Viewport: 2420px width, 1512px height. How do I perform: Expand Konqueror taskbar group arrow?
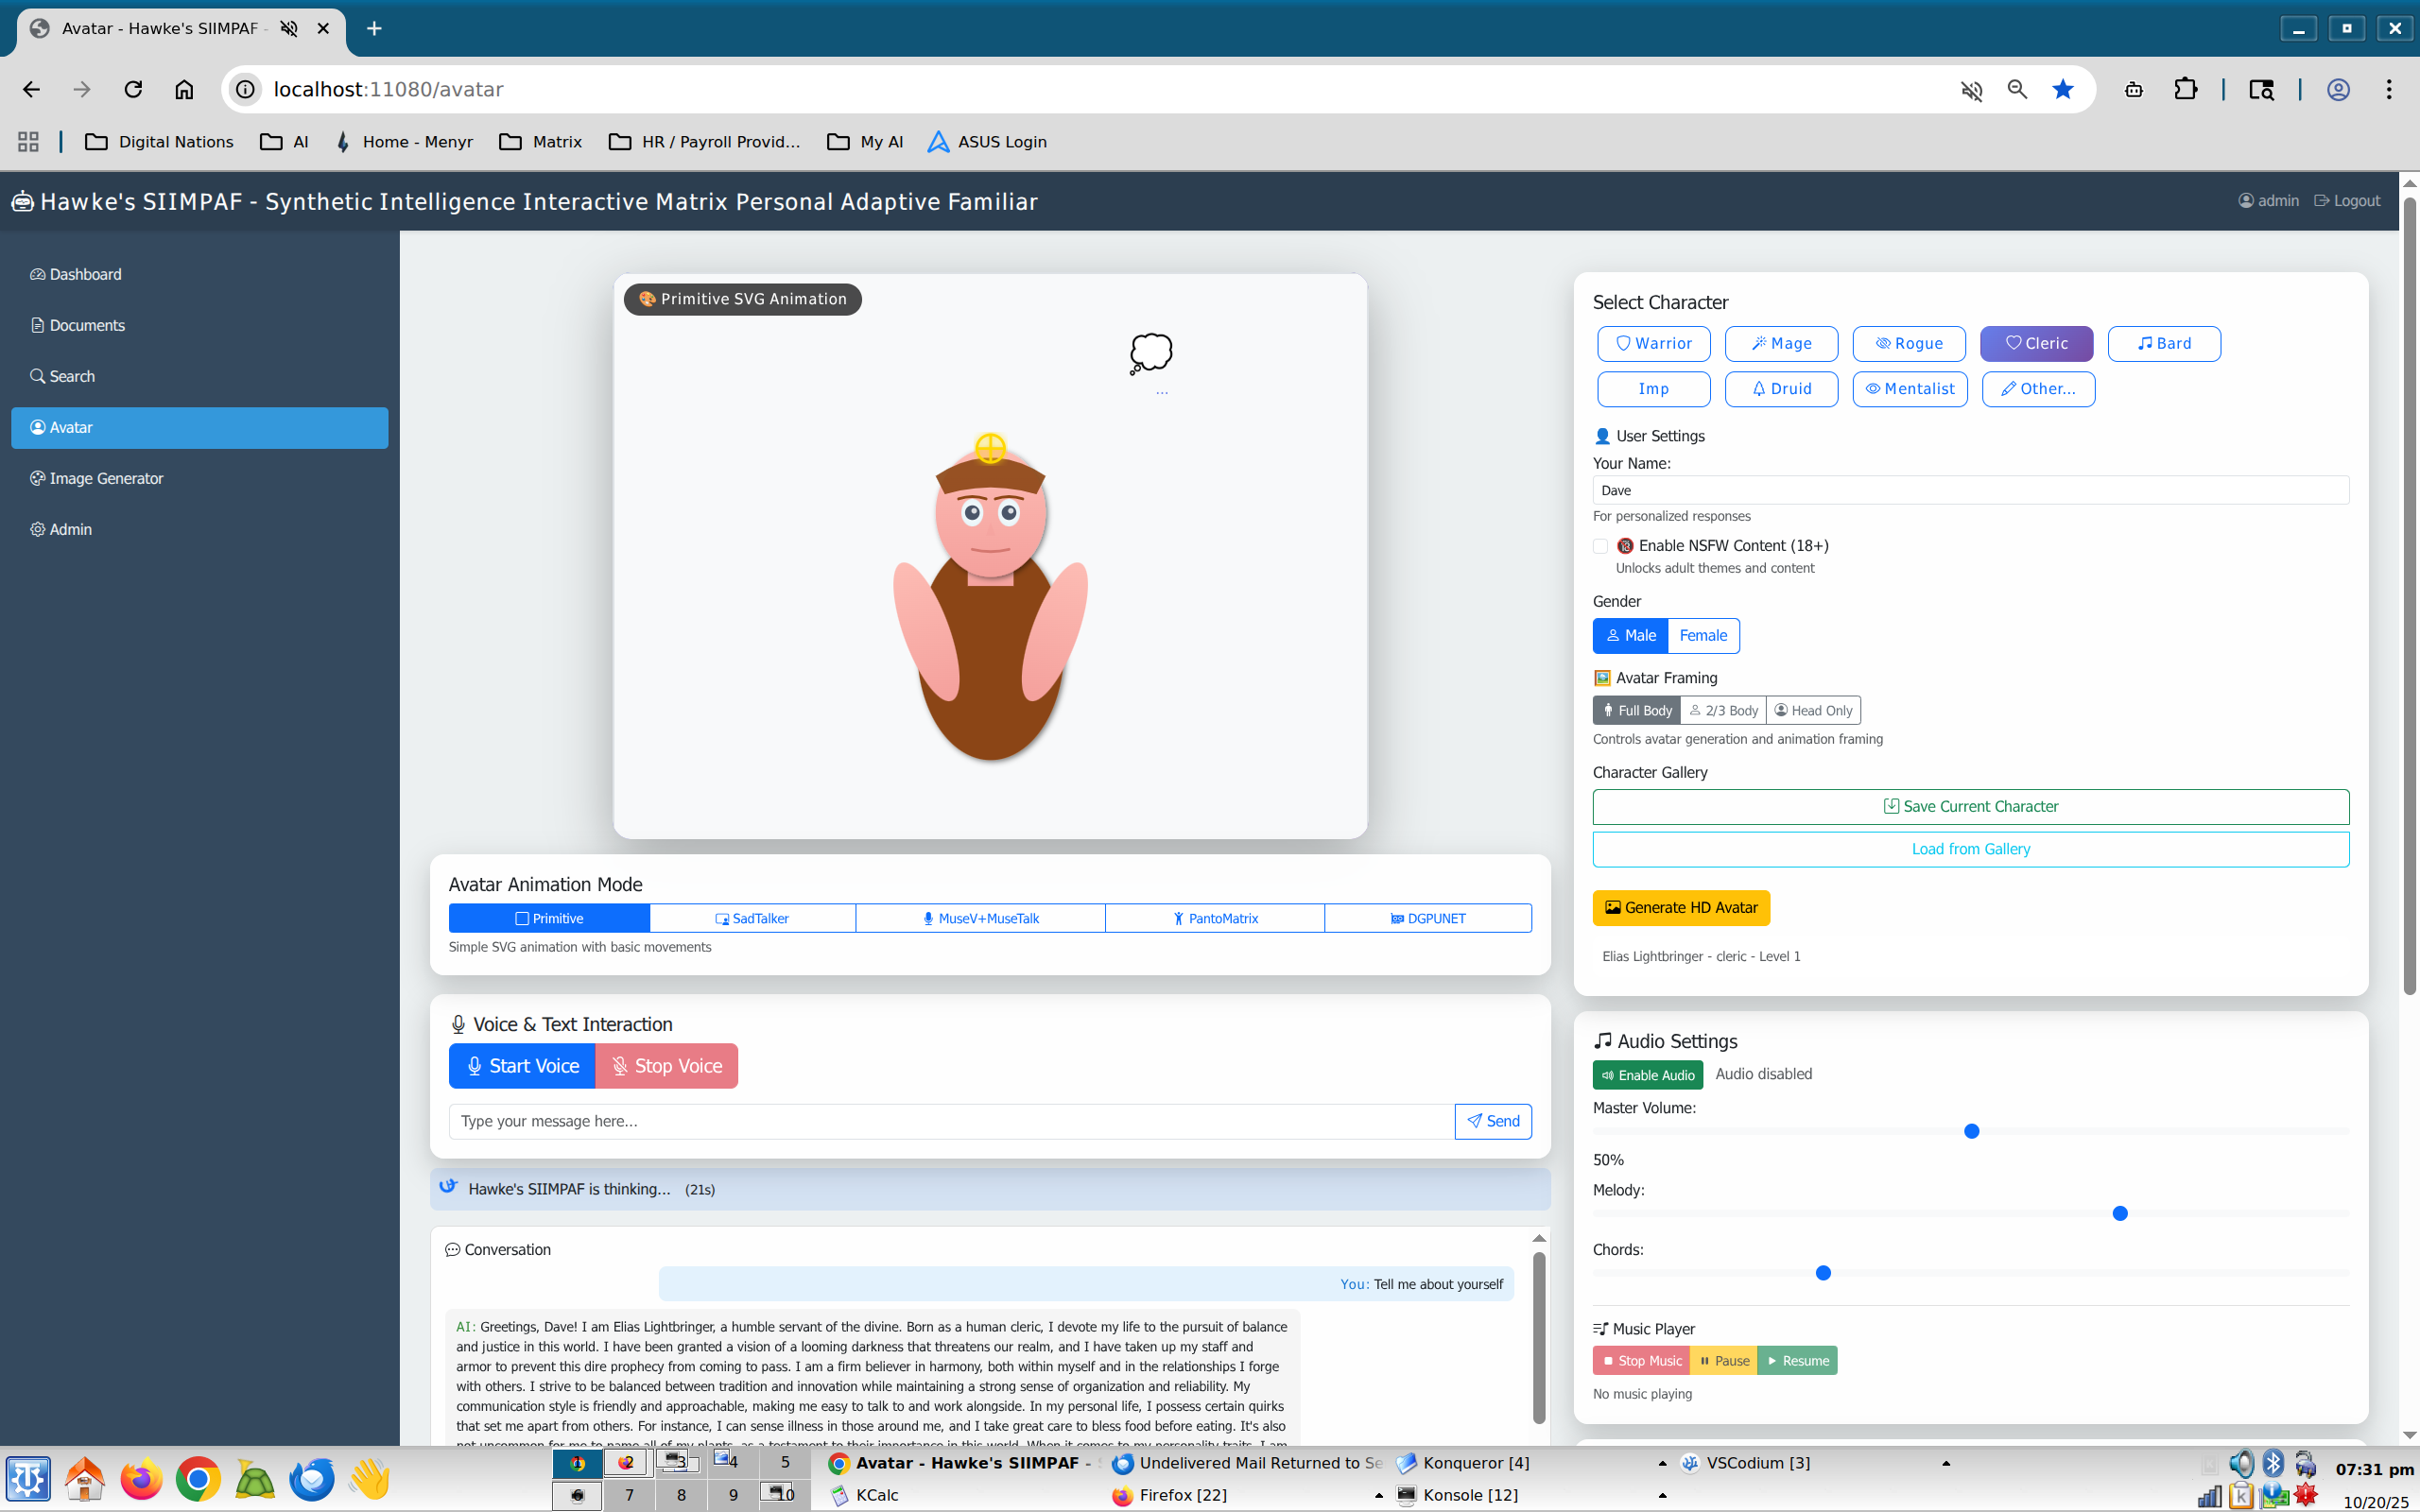point(1662,1463)
